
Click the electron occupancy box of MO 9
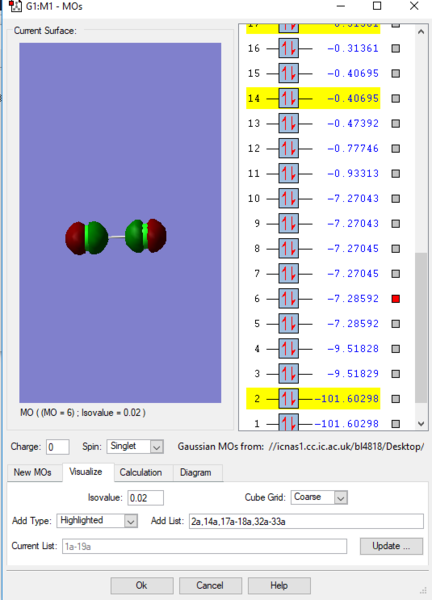(x=289, y=223)
